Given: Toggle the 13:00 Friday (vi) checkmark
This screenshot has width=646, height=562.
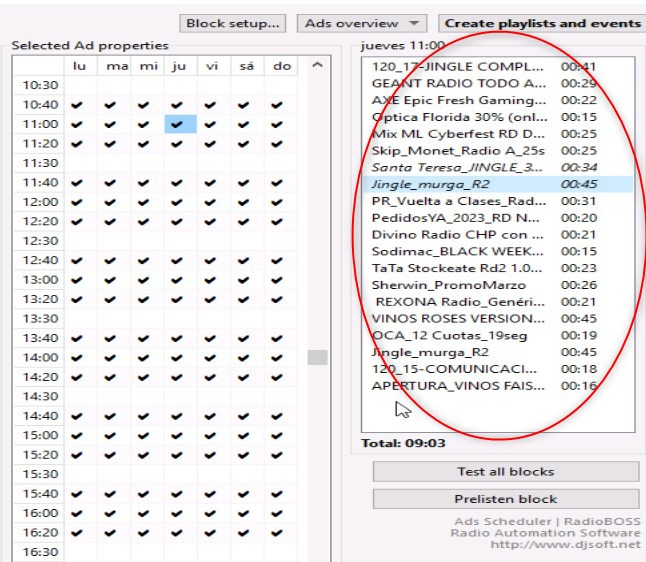Looking at the screenshot, I should [210, 280].
